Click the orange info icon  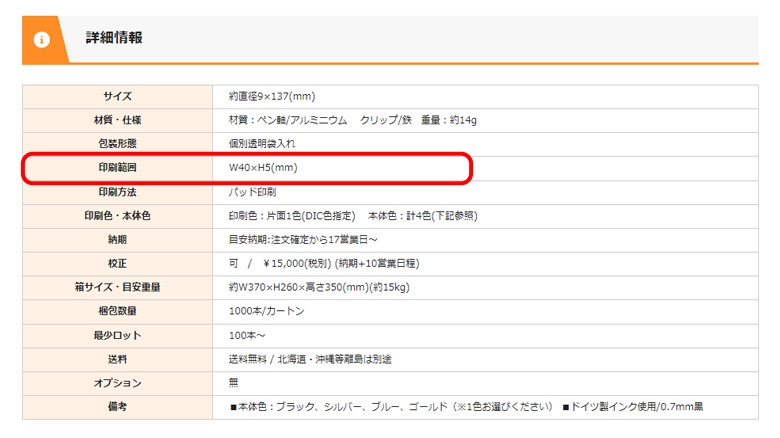pyautogui.click(x=42, y=40)
